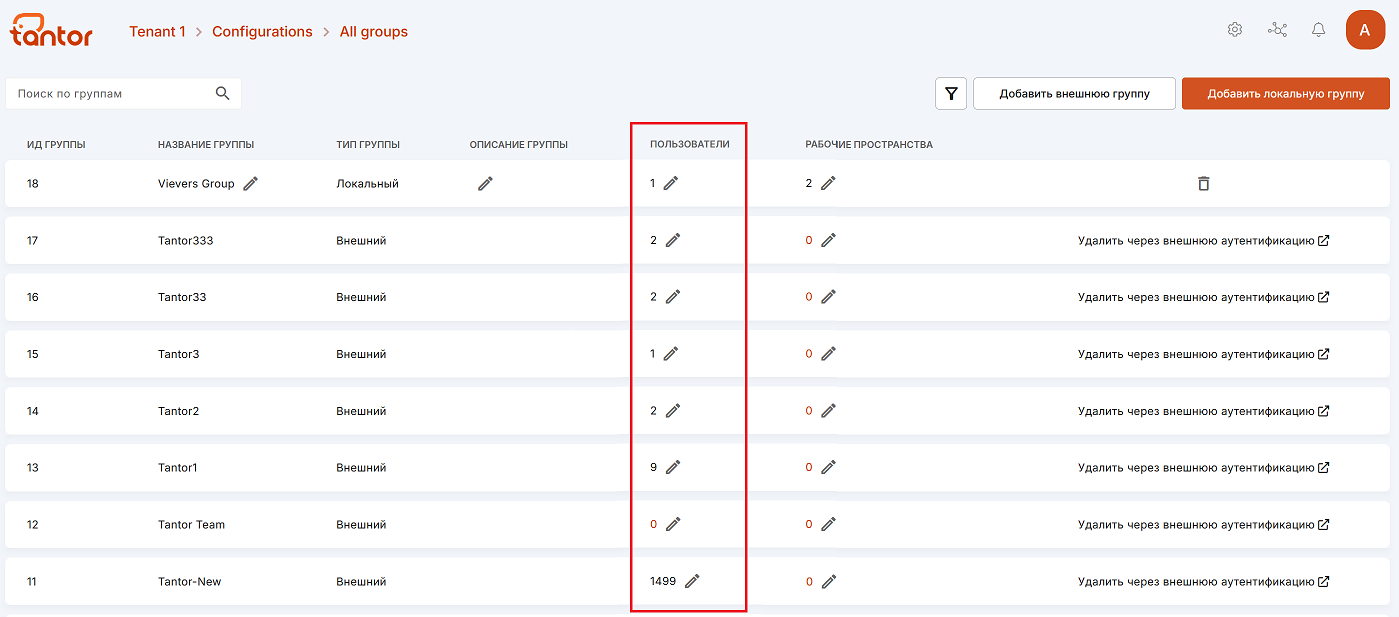The width and height of the screenshot is (1399, 617).
Task: Click the 'Локальный' group type cell
Action: pos(367,184)
